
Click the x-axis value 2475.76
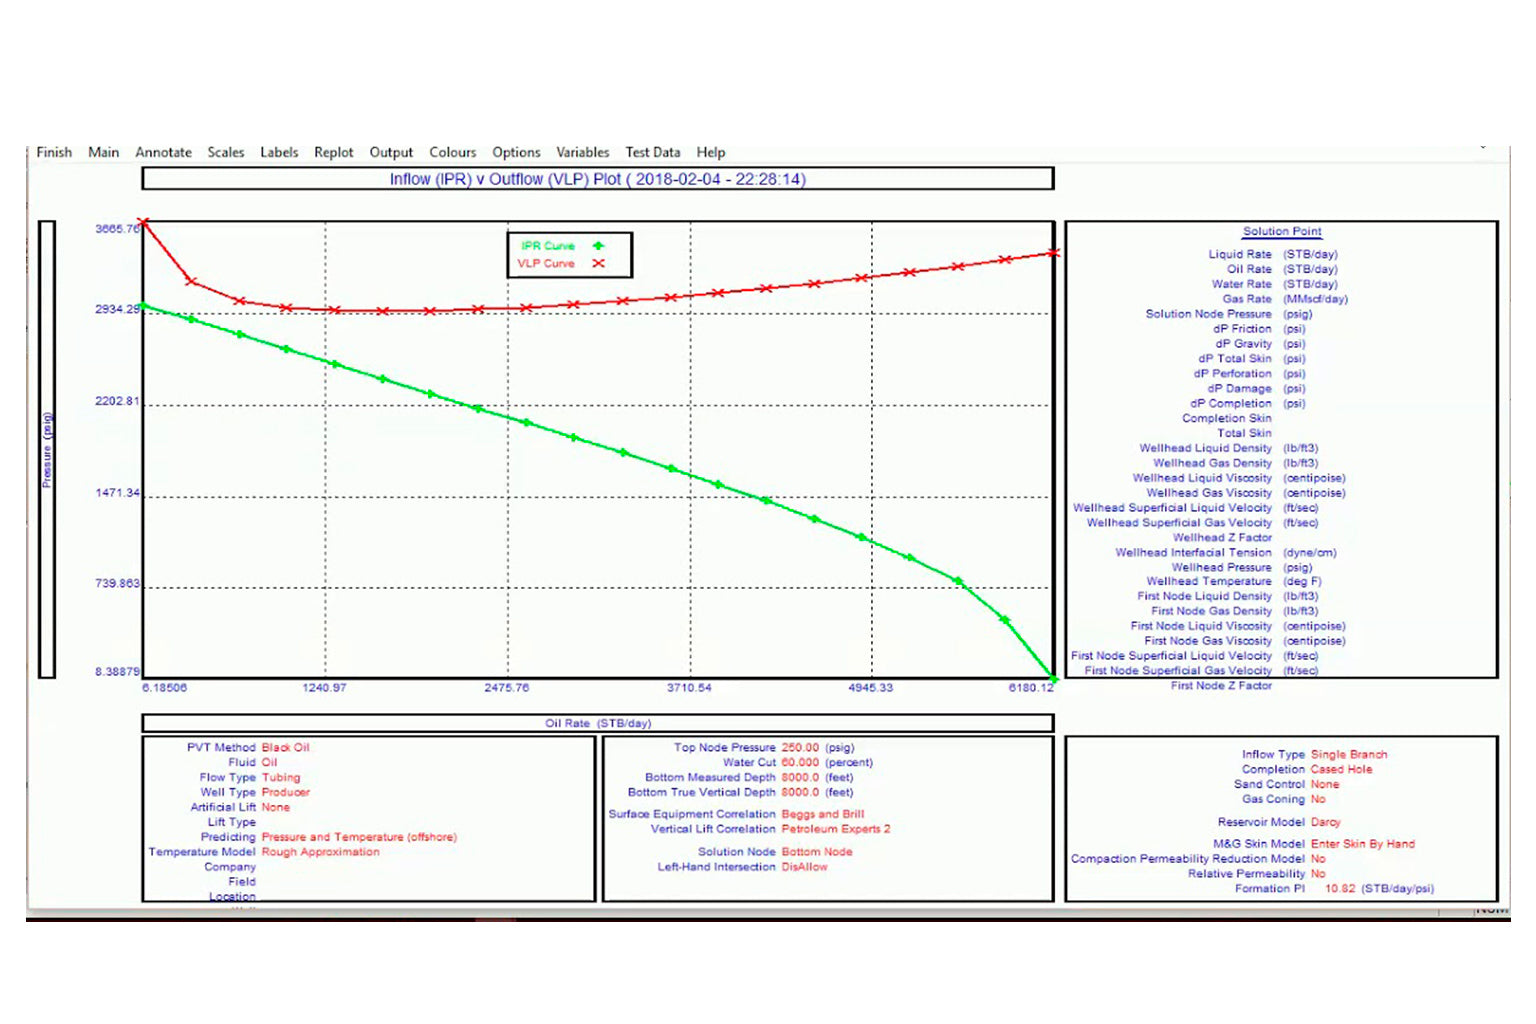[x=507, y=688]
